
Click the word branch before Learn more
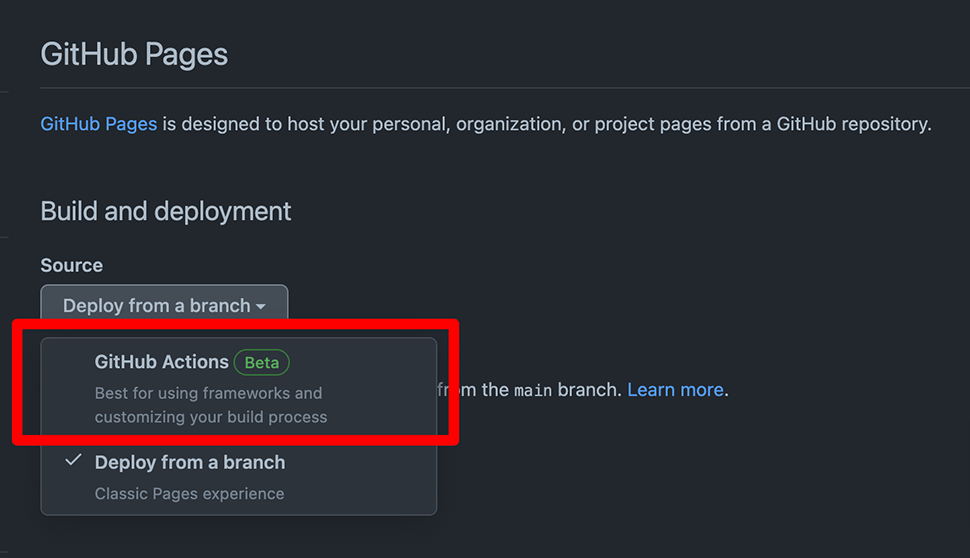tap(586, 390)
